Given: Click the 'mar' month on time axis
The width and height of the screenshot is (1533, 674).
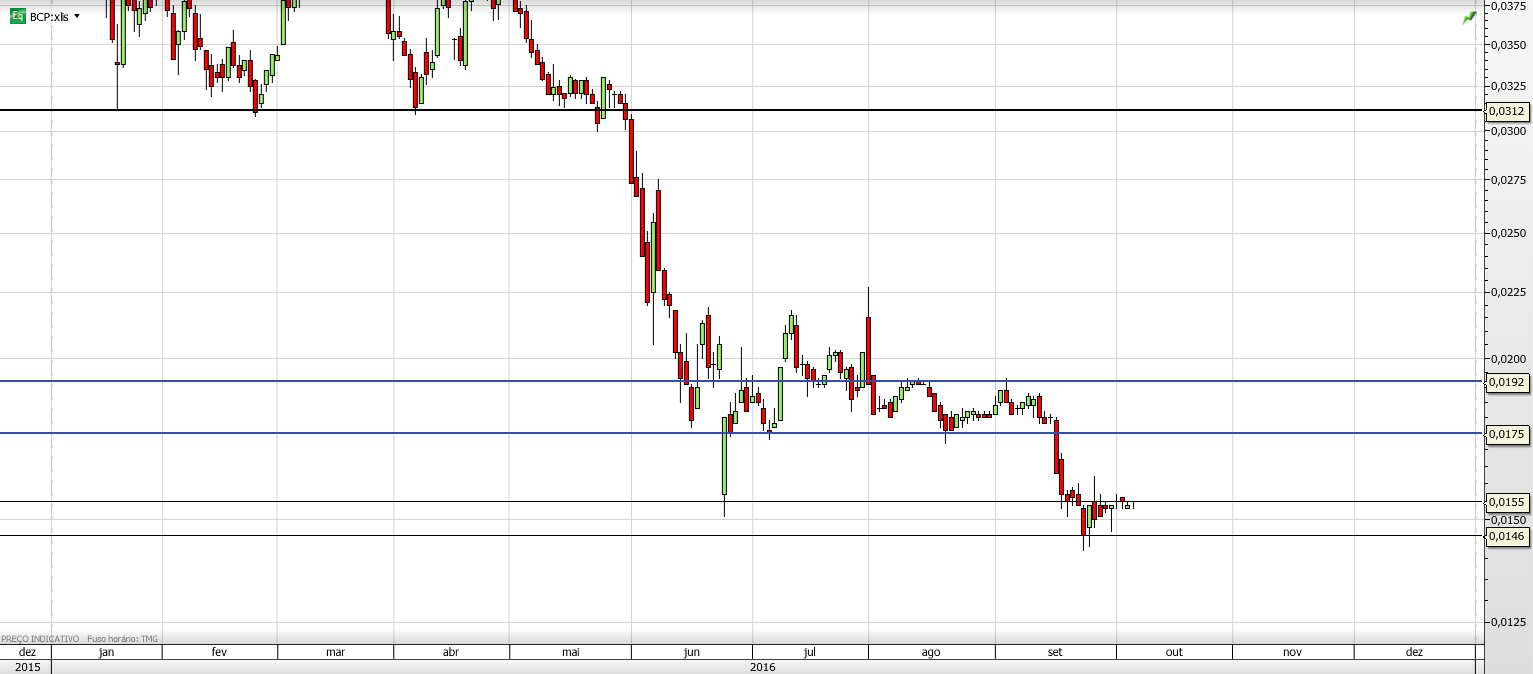Looking at the screenshot, I should click(x=336, y=652).
